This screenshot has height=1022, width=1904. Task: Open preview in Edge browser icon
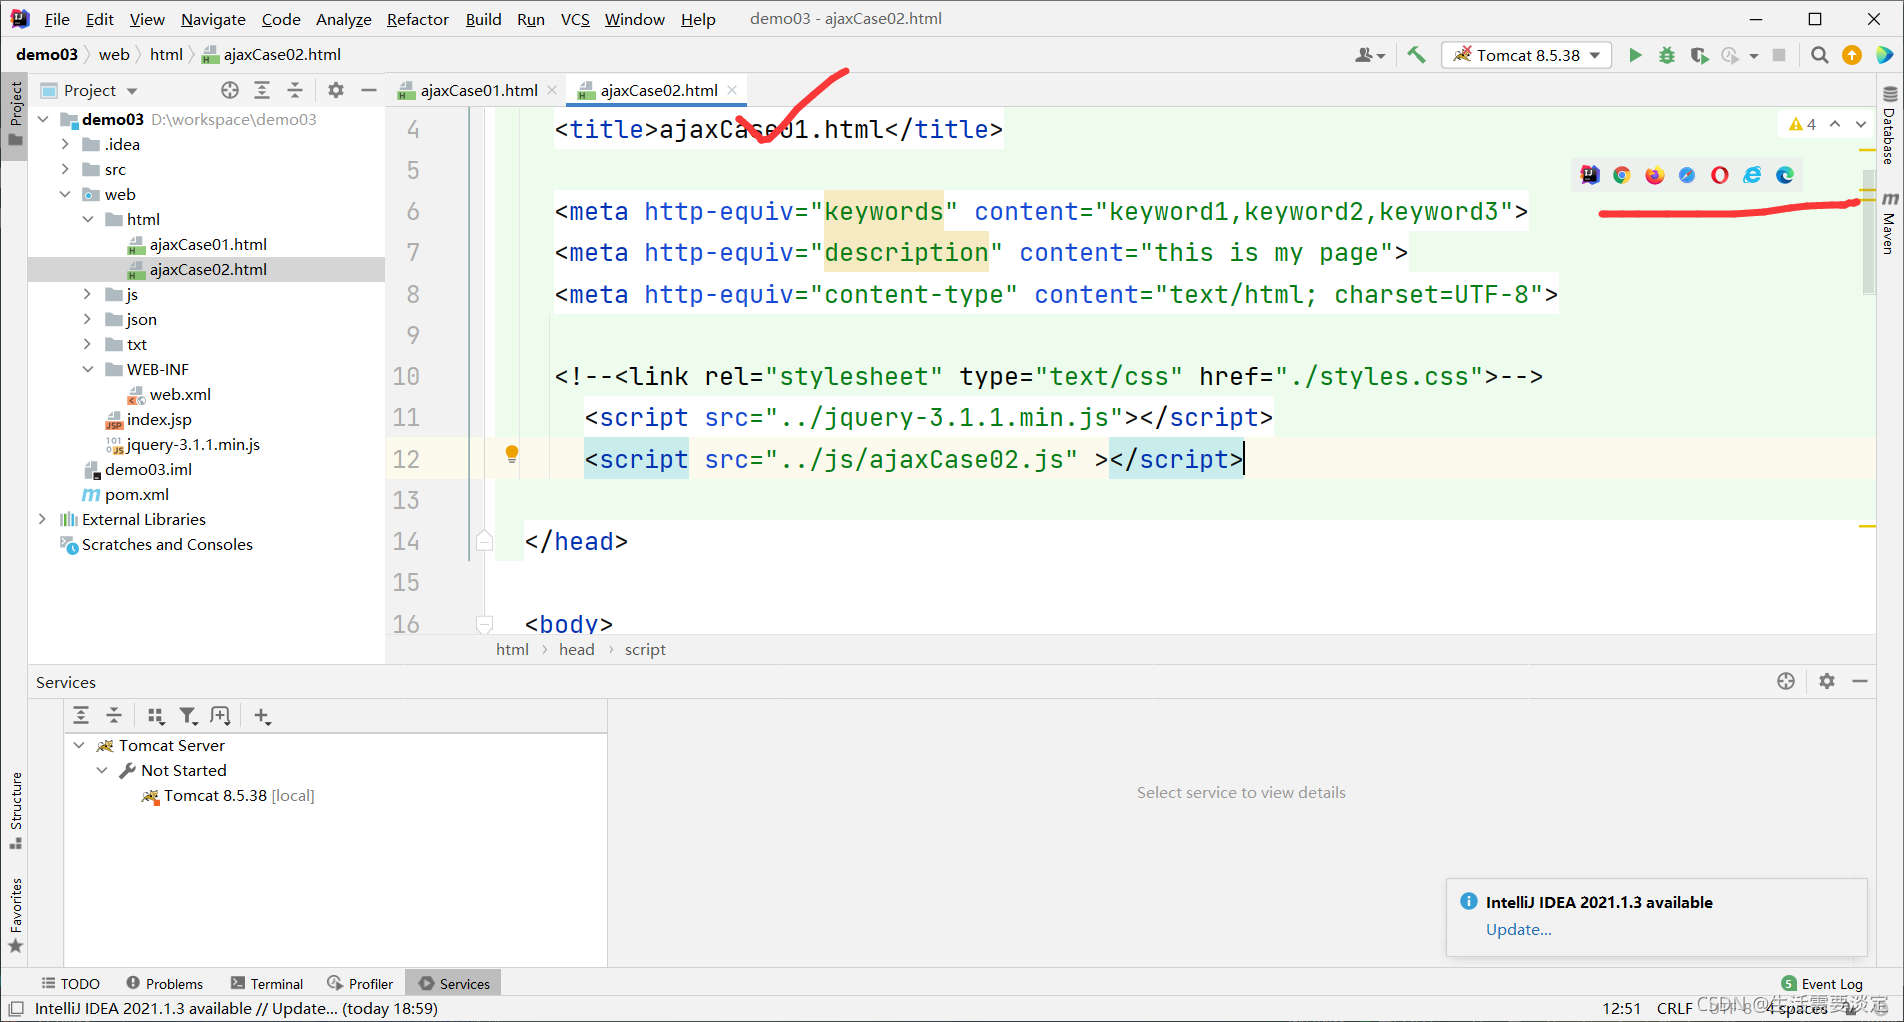1785,175
